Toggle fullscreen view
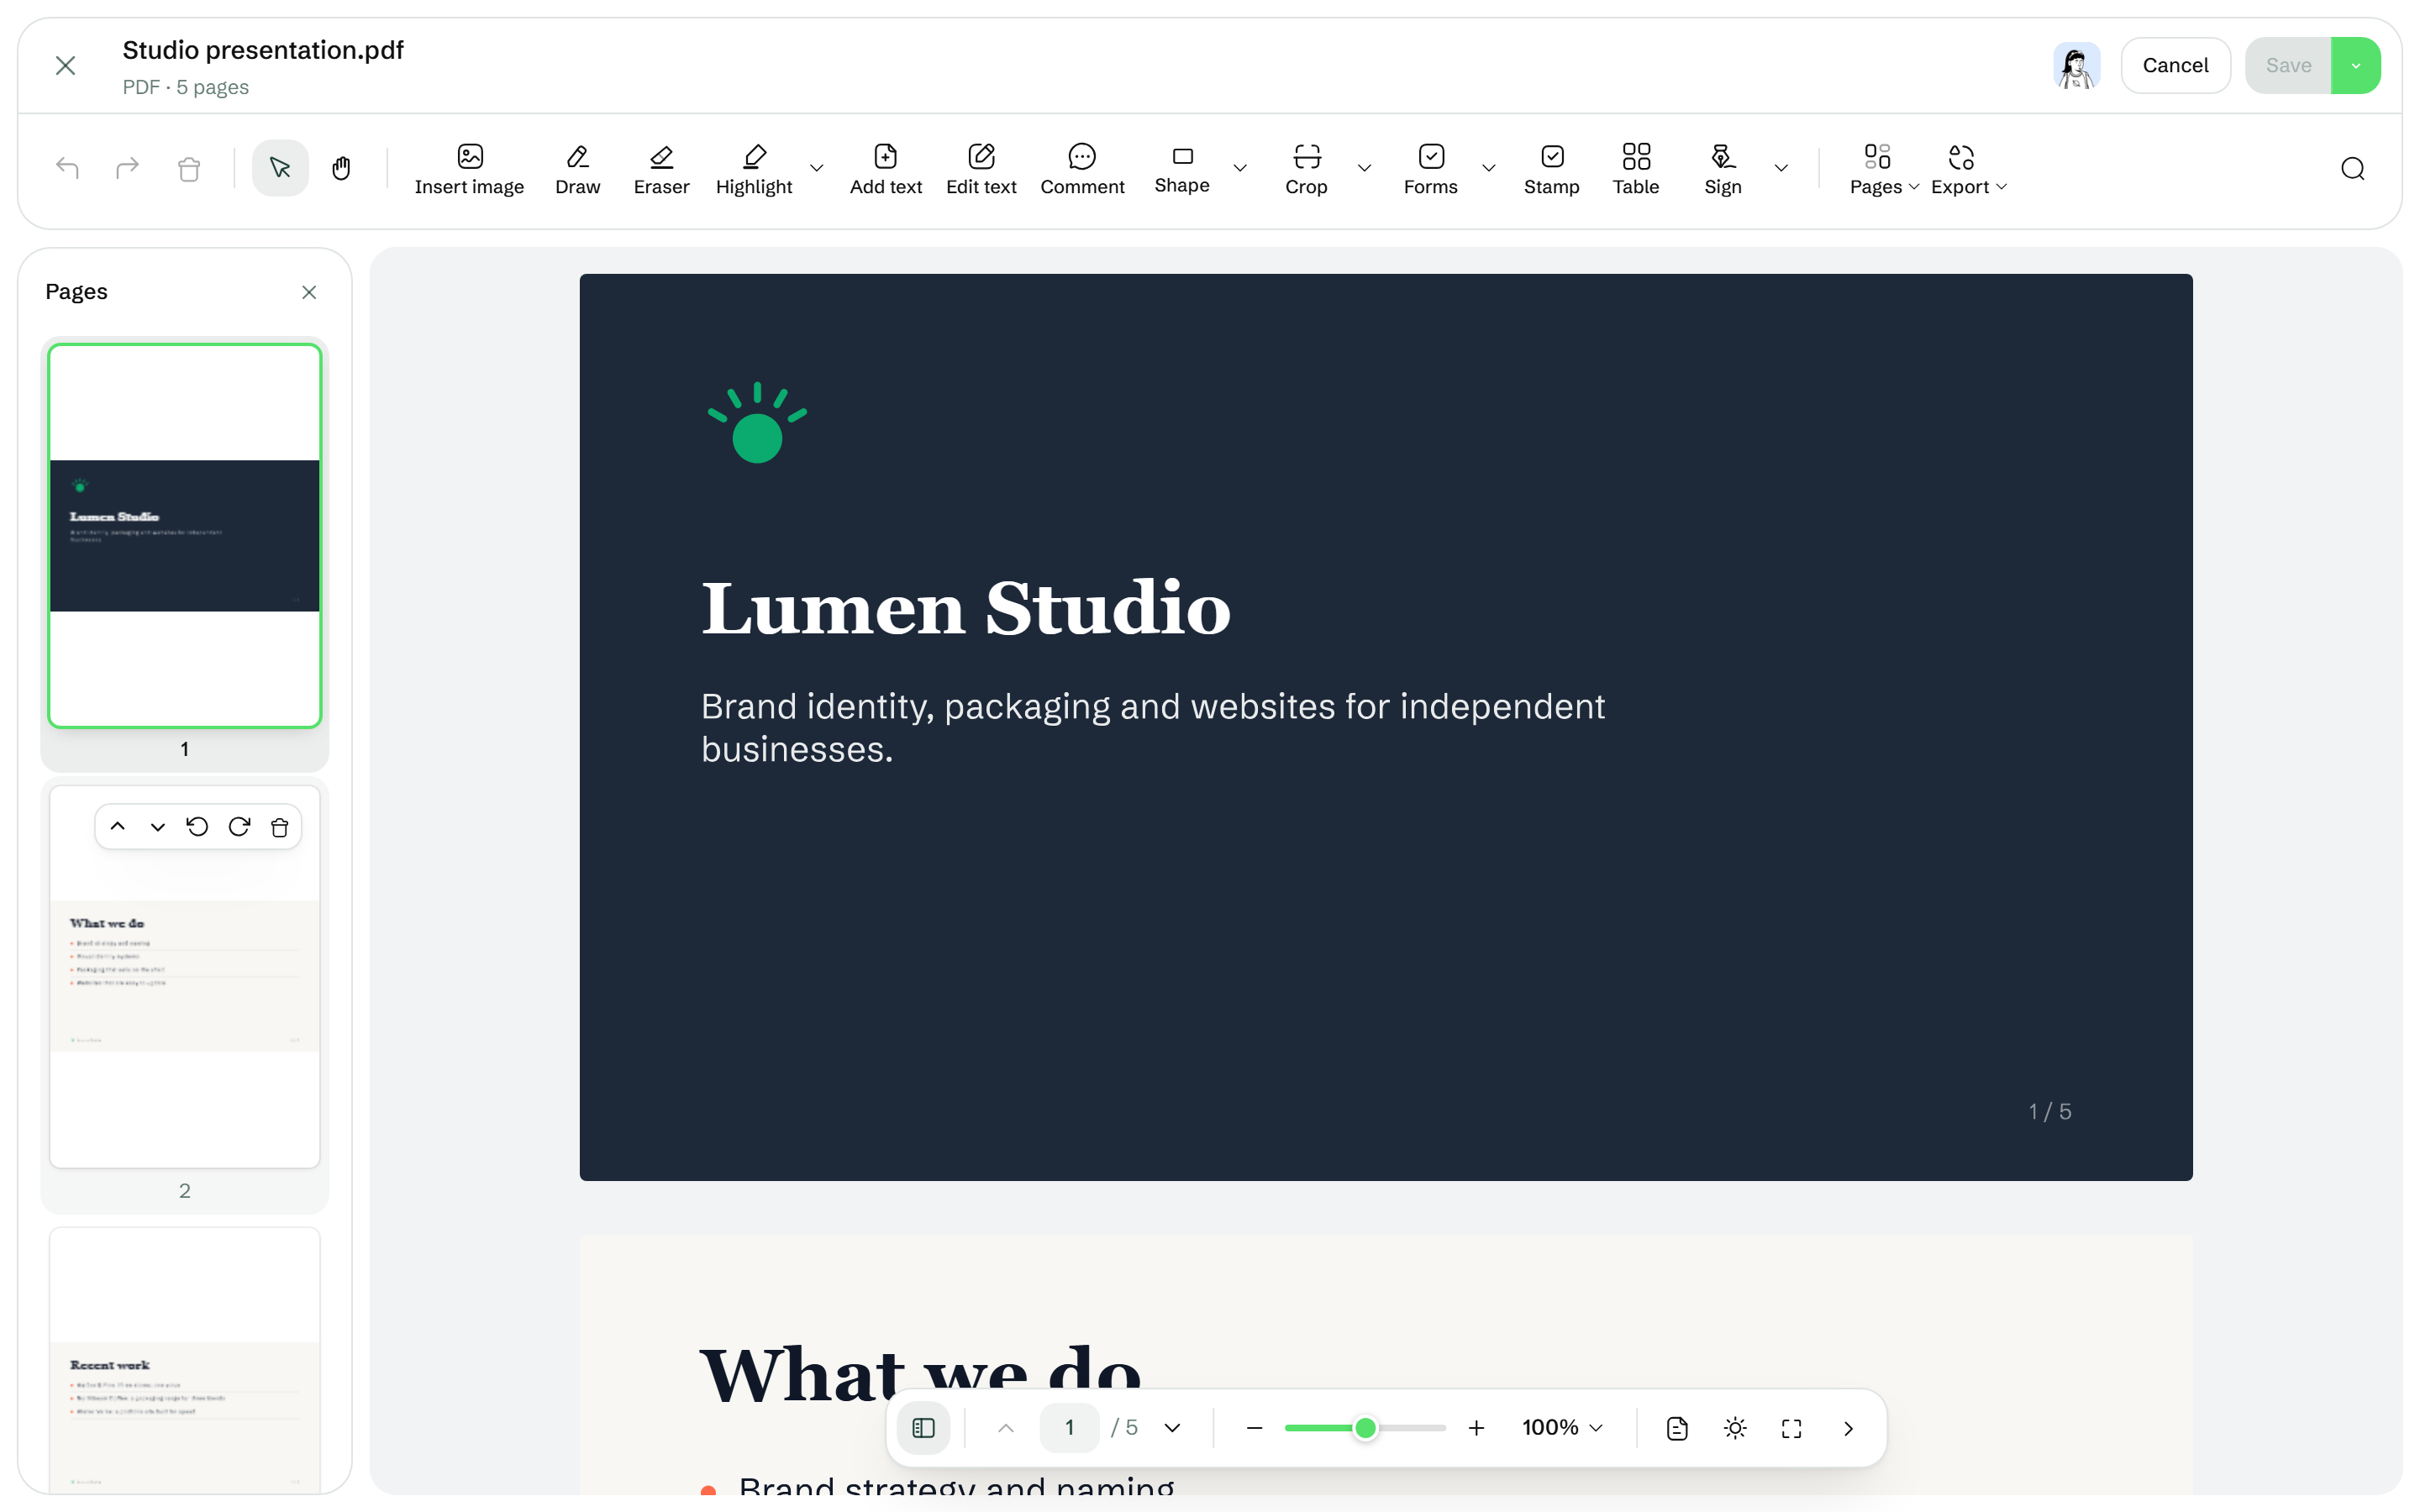This screenshot has height=1512, width=2420. [x=1791, y=1427]
